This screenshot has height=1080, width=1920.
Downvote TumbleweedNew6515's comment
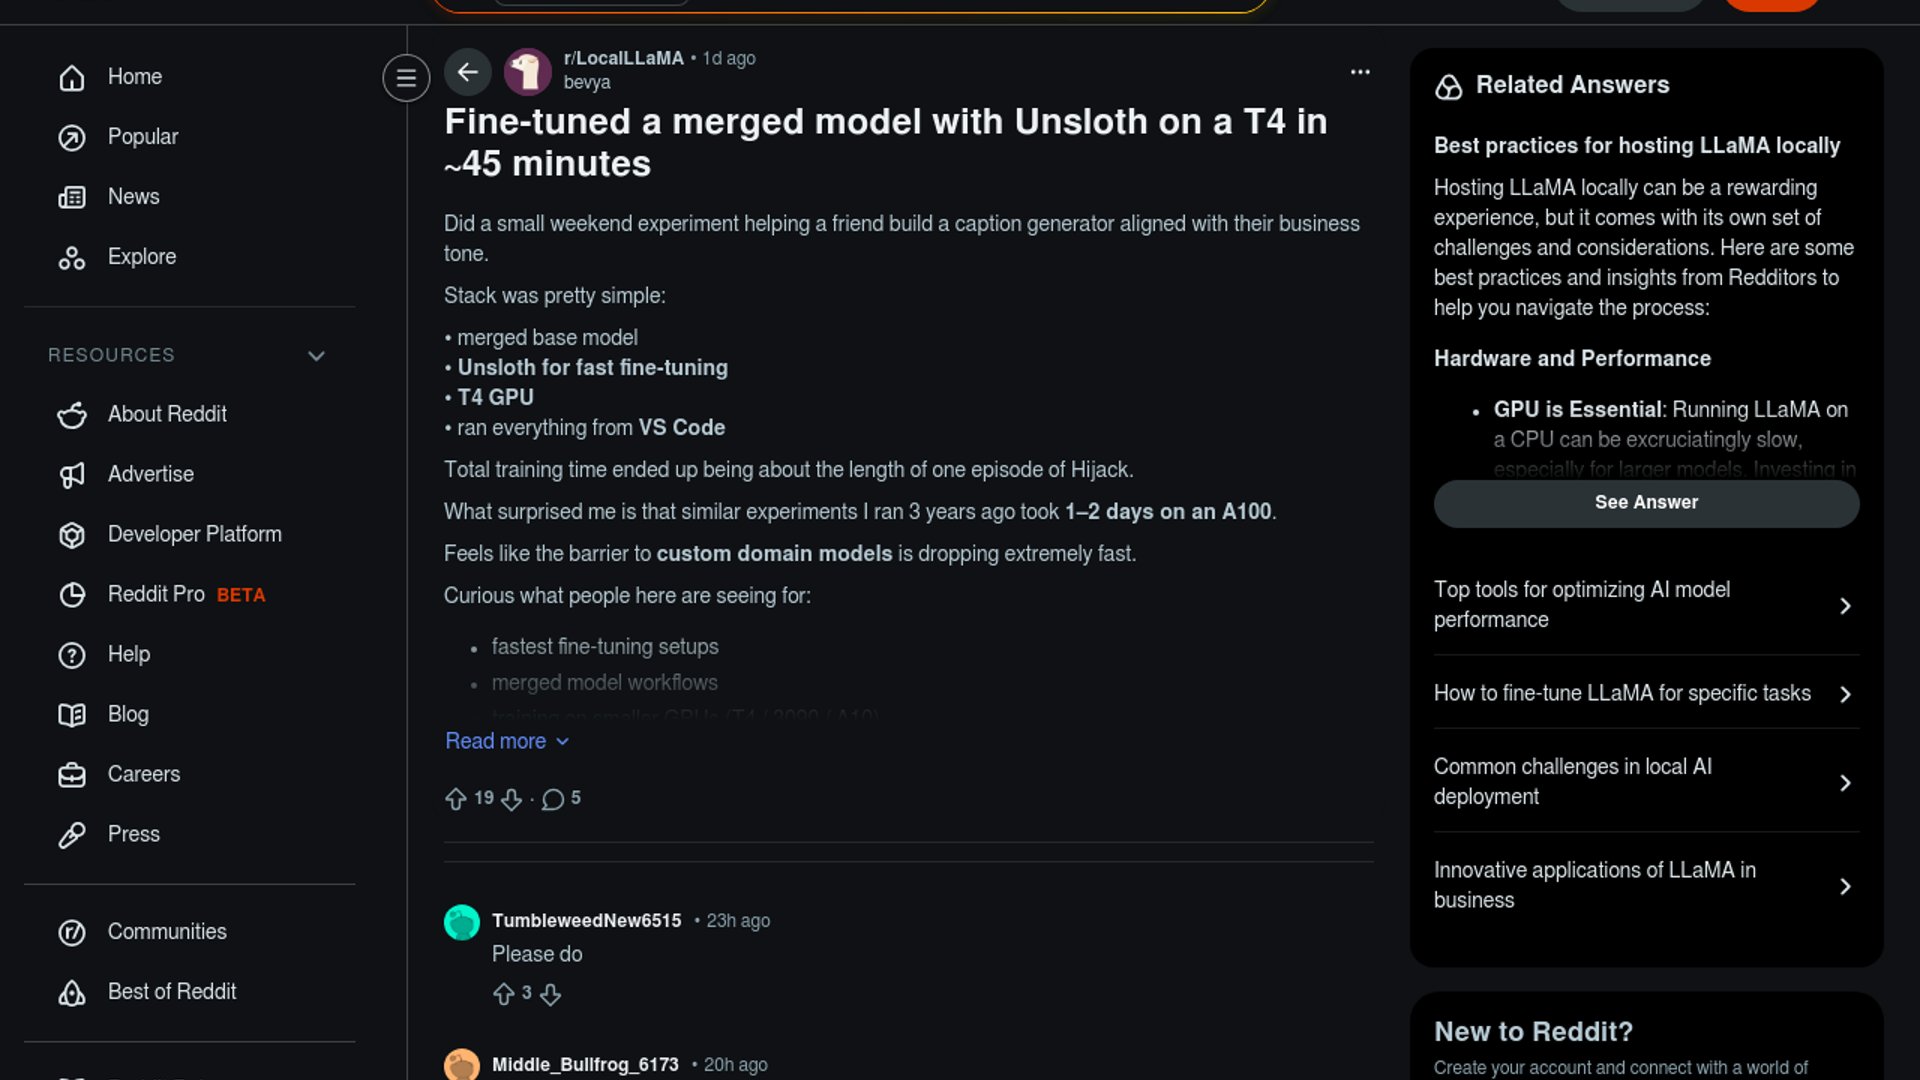tap(551, 994)
